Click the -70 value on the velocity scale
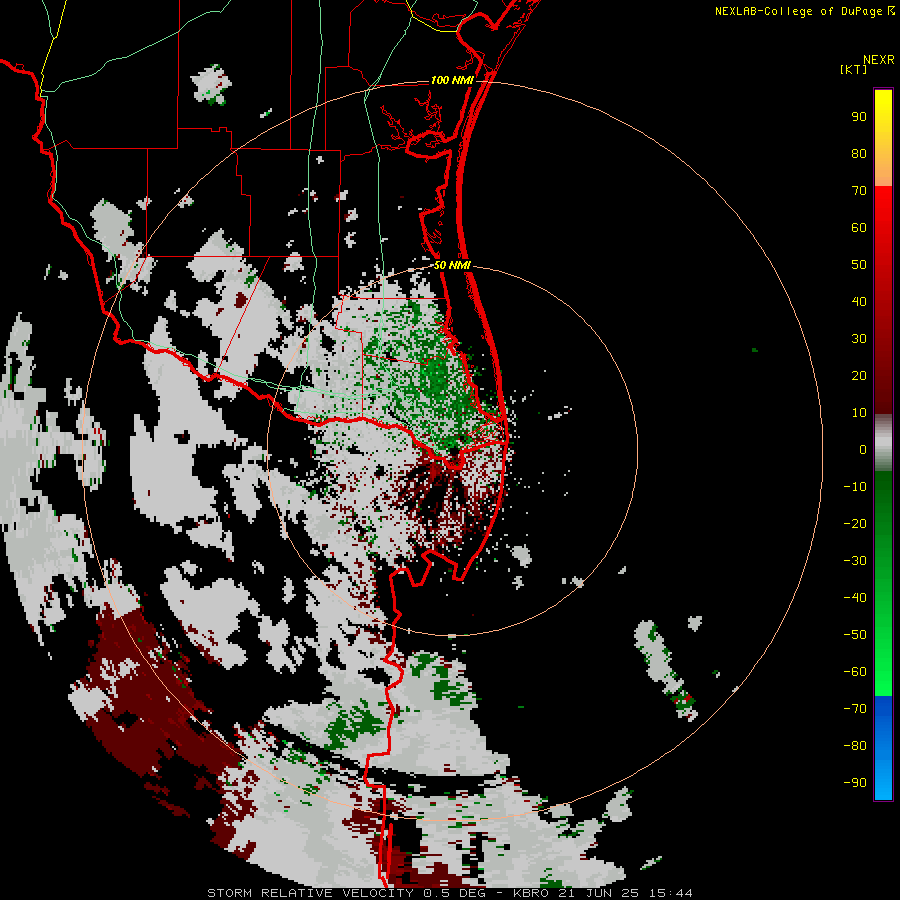The height and width of the screenshot is (900, 900). (855, 708)
